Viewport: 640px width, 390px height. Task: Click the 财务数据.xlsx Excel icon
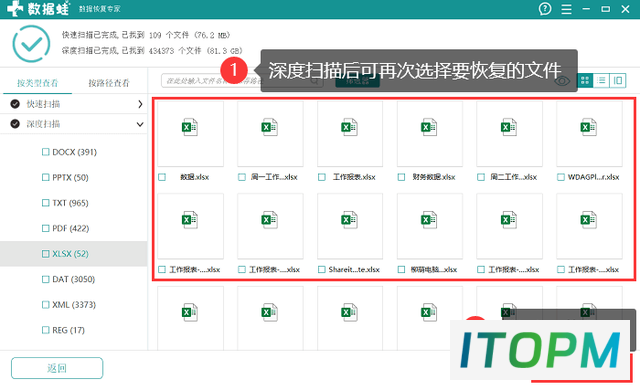[429, 127]
